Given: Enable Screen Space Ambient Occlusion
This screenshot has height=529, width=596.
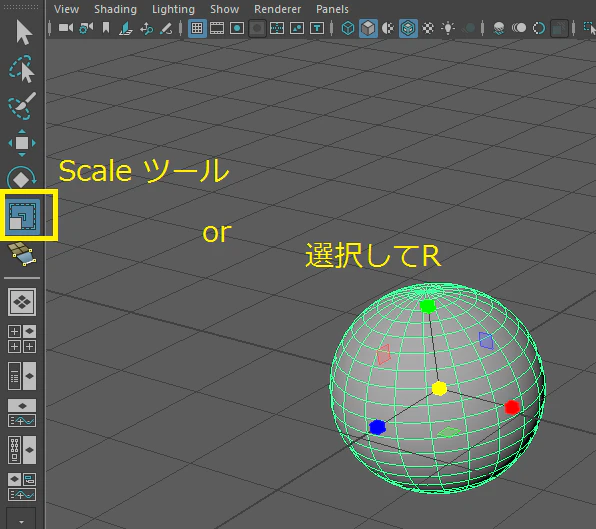Looking at the screenshot, I should tap(499, 28).
